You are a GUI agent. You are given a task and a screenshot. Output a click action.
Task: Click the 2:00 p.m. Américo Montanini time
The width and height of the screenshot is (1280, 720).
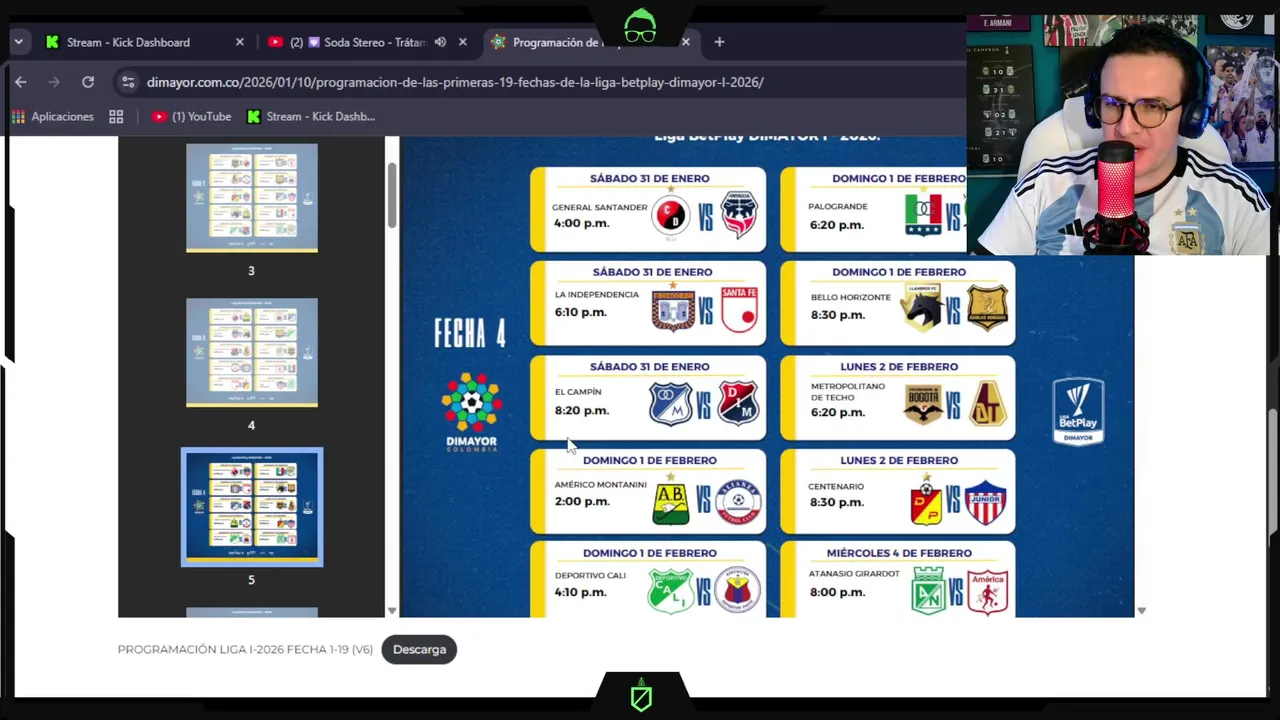tap(582, 501)
